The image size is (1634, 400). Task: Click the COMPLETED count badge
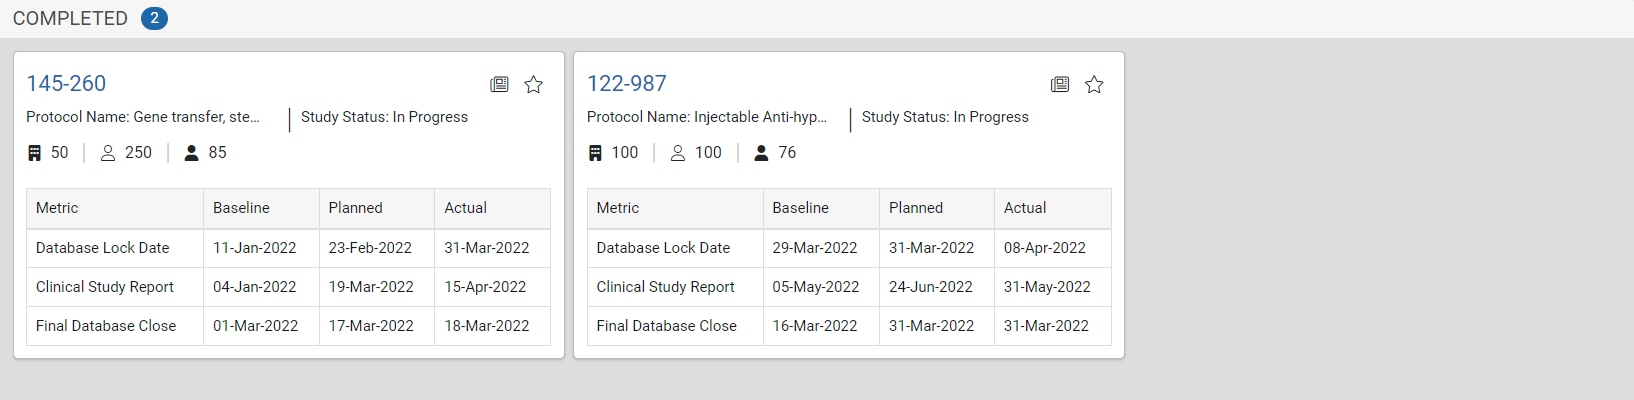[x=154, y=18]
